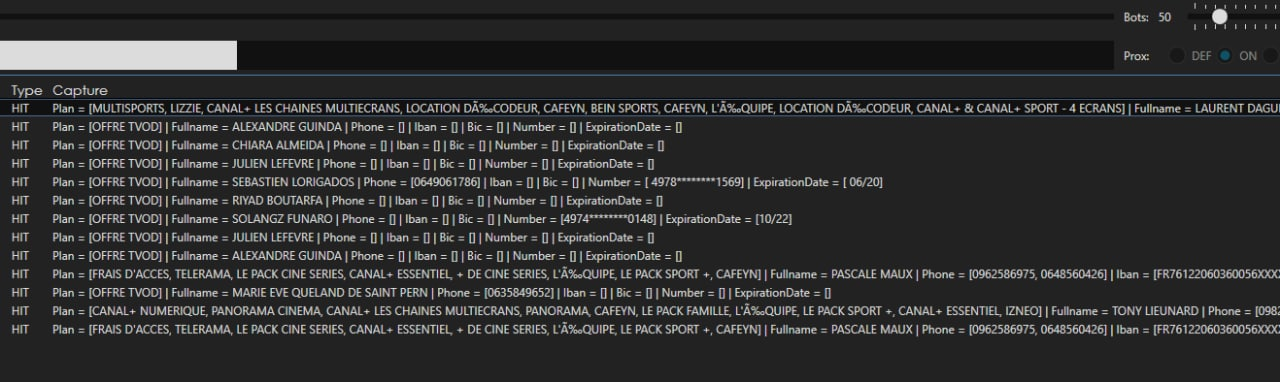Select the HIT row with MULTISPORTS plan
1280x382 pixels.
click(x=640, y=108)
